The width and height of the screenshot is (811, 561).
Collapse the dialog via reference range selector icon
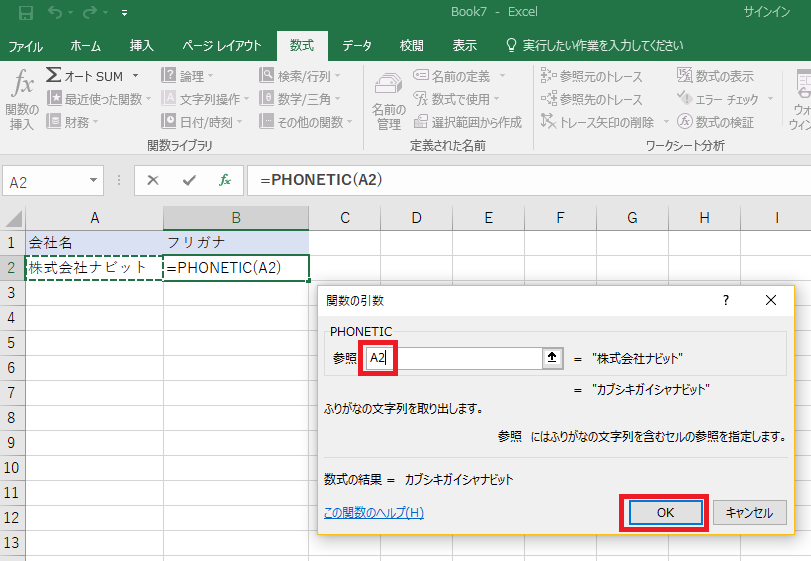551,358
